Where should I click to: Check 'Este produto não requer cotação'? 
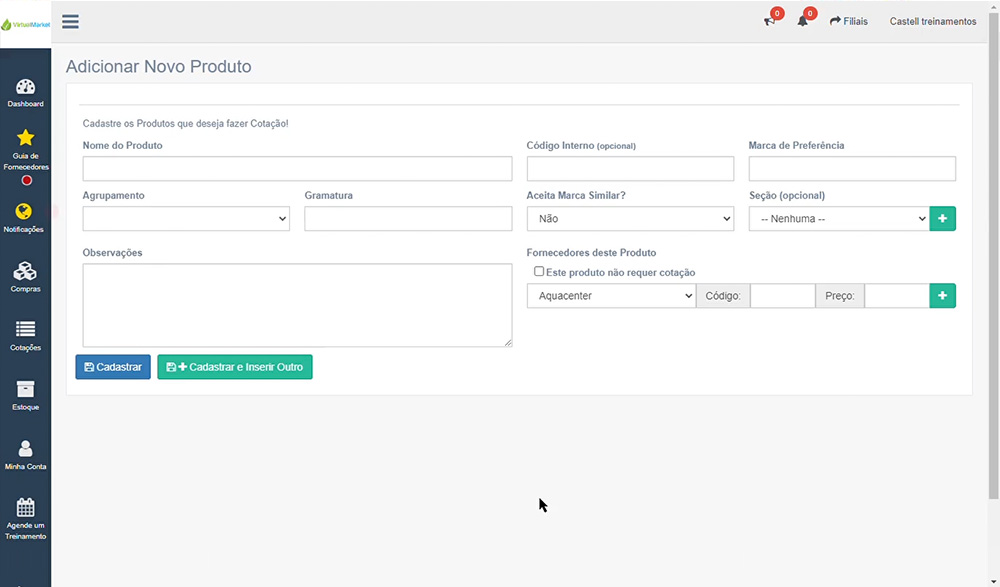[x=539, y=271]
